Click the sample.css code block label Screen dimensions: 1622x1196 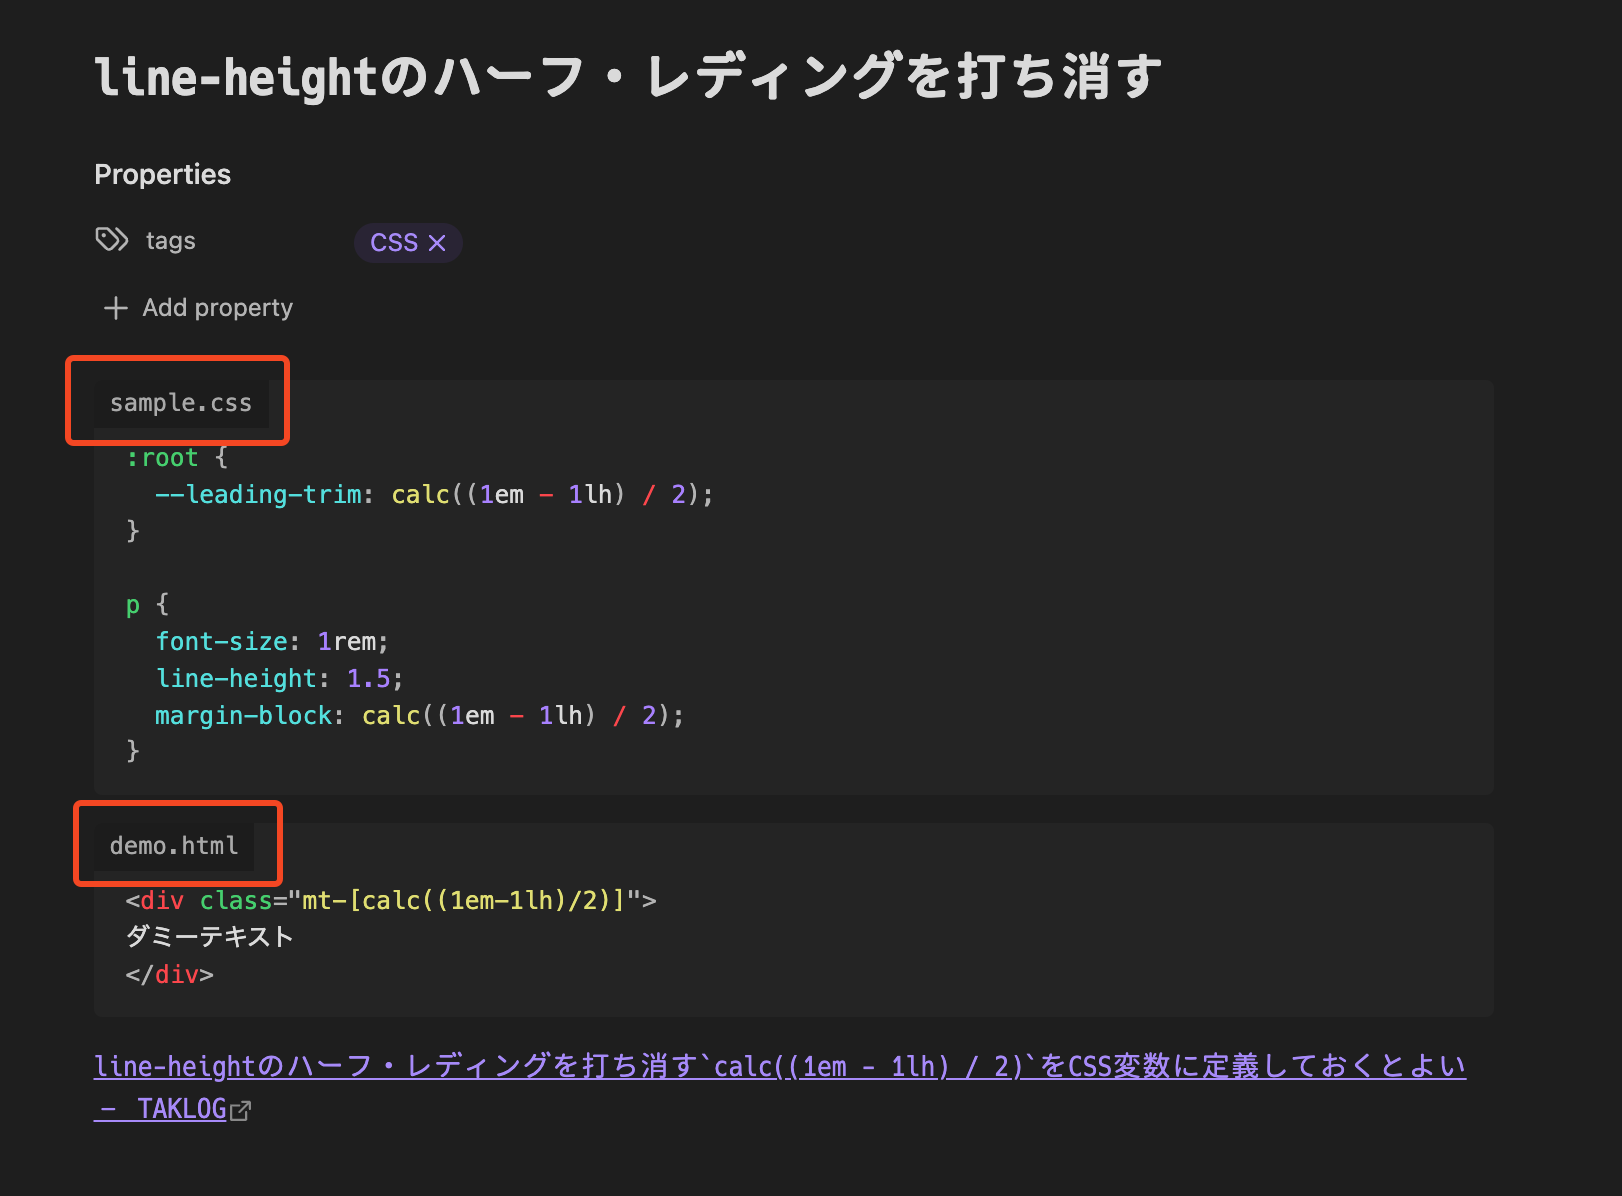(181, 403)
